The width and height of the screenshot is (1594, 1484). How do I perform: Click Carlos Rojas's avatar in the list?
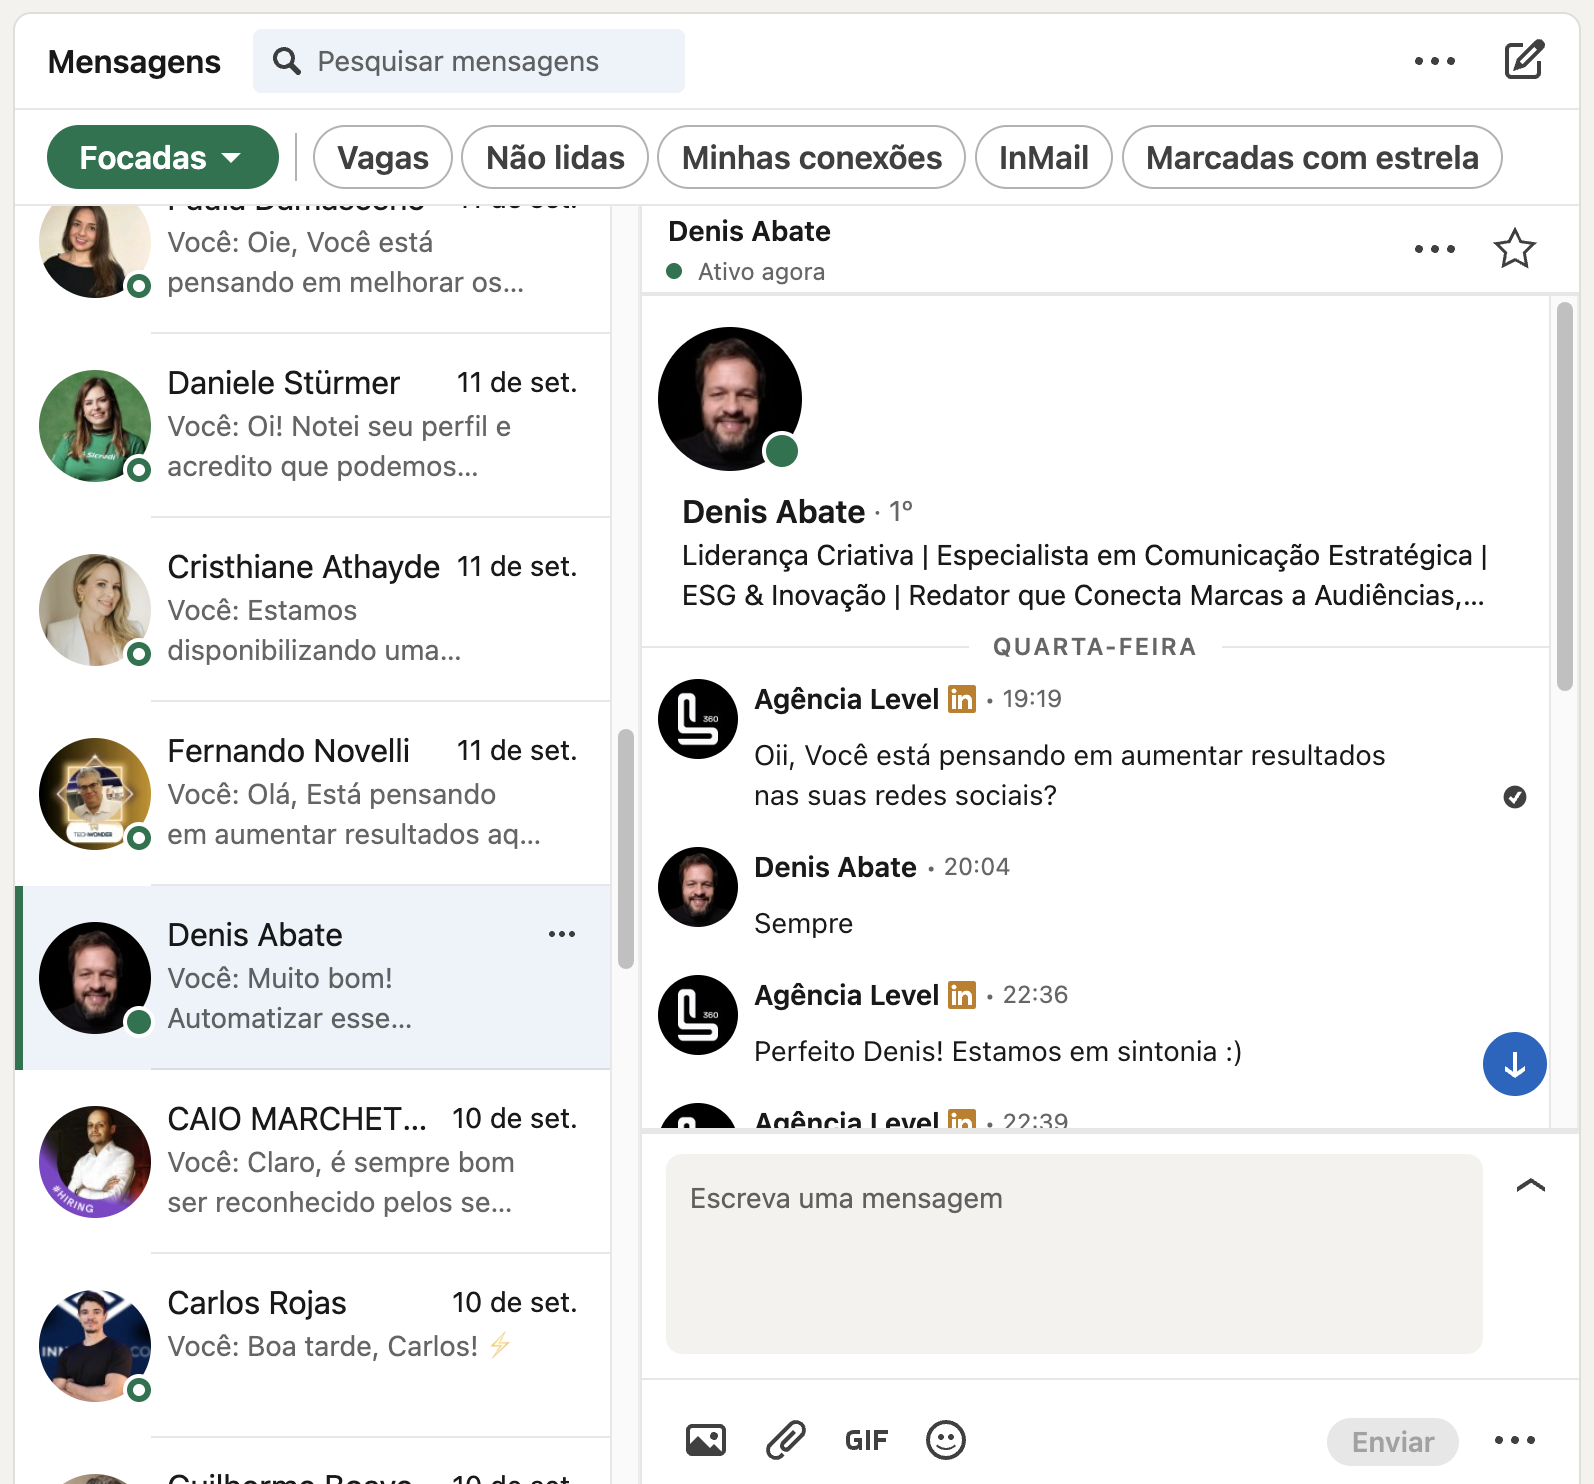(x=95, y=1346)
